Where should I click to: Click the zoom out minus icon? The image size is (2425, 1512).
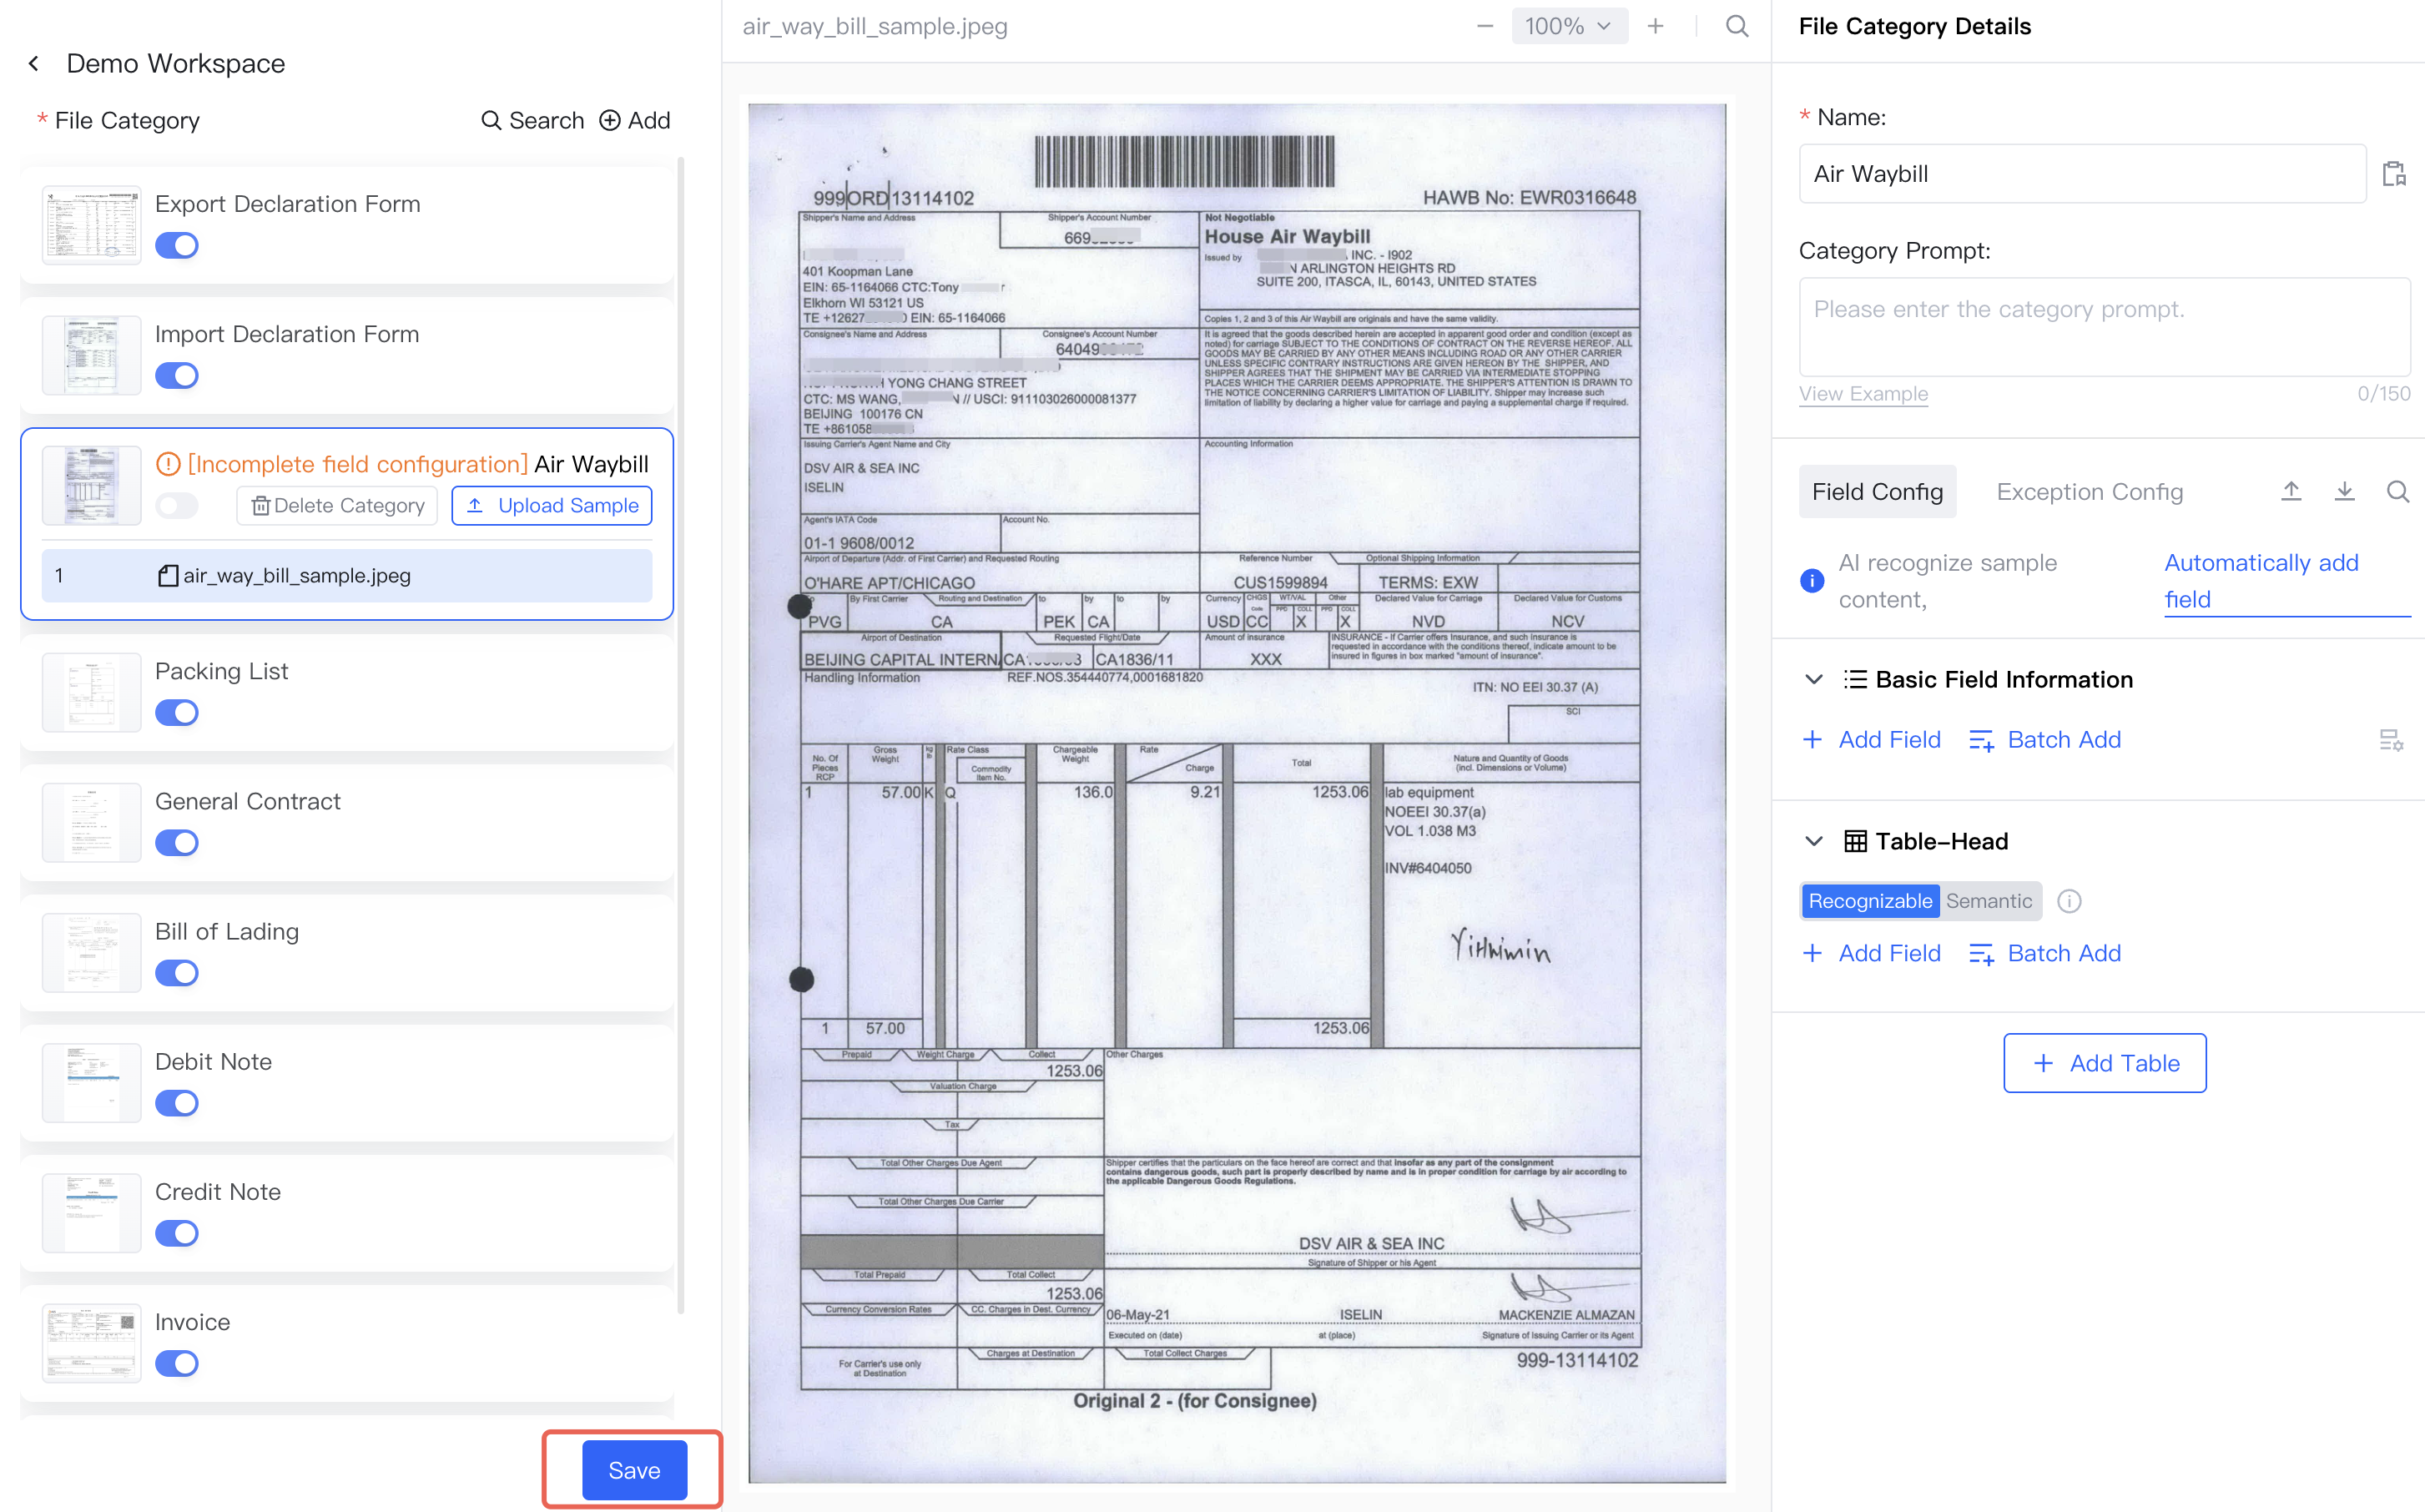[1485, 26]
